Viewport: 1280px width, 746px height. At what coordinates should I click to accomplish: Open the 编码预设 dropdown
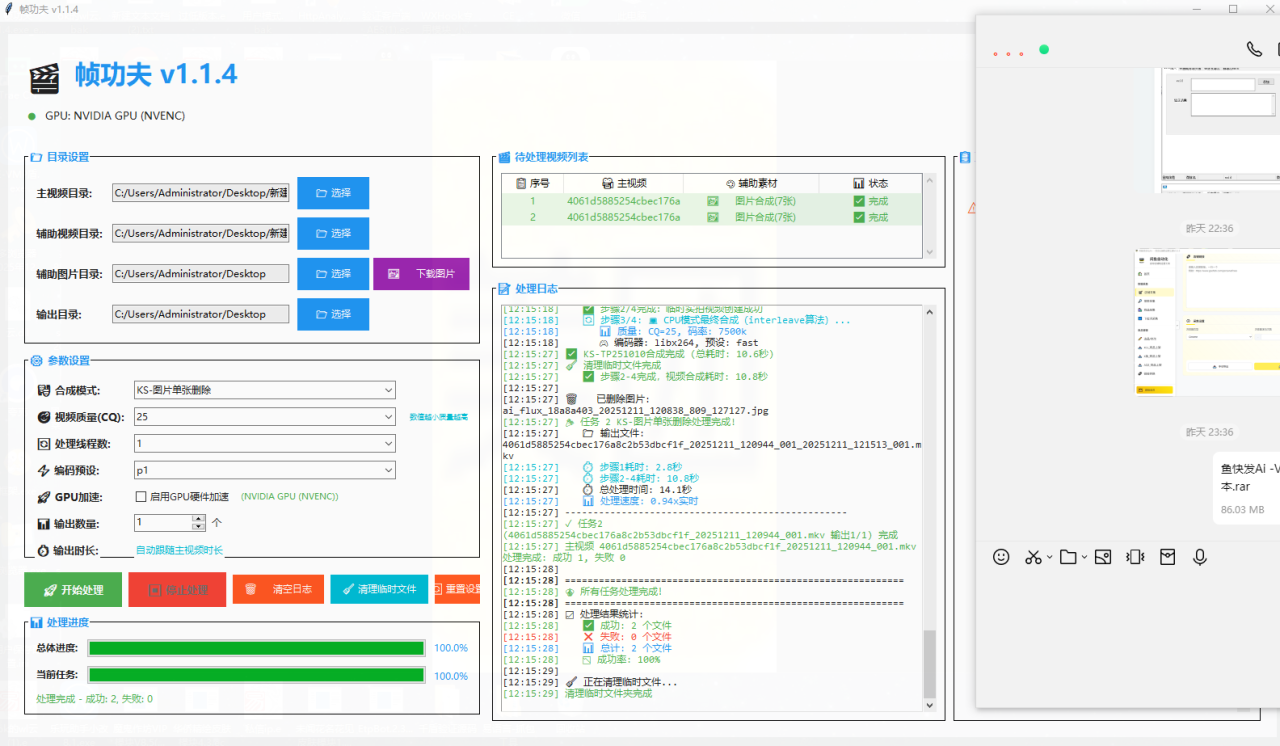(264, 470)
